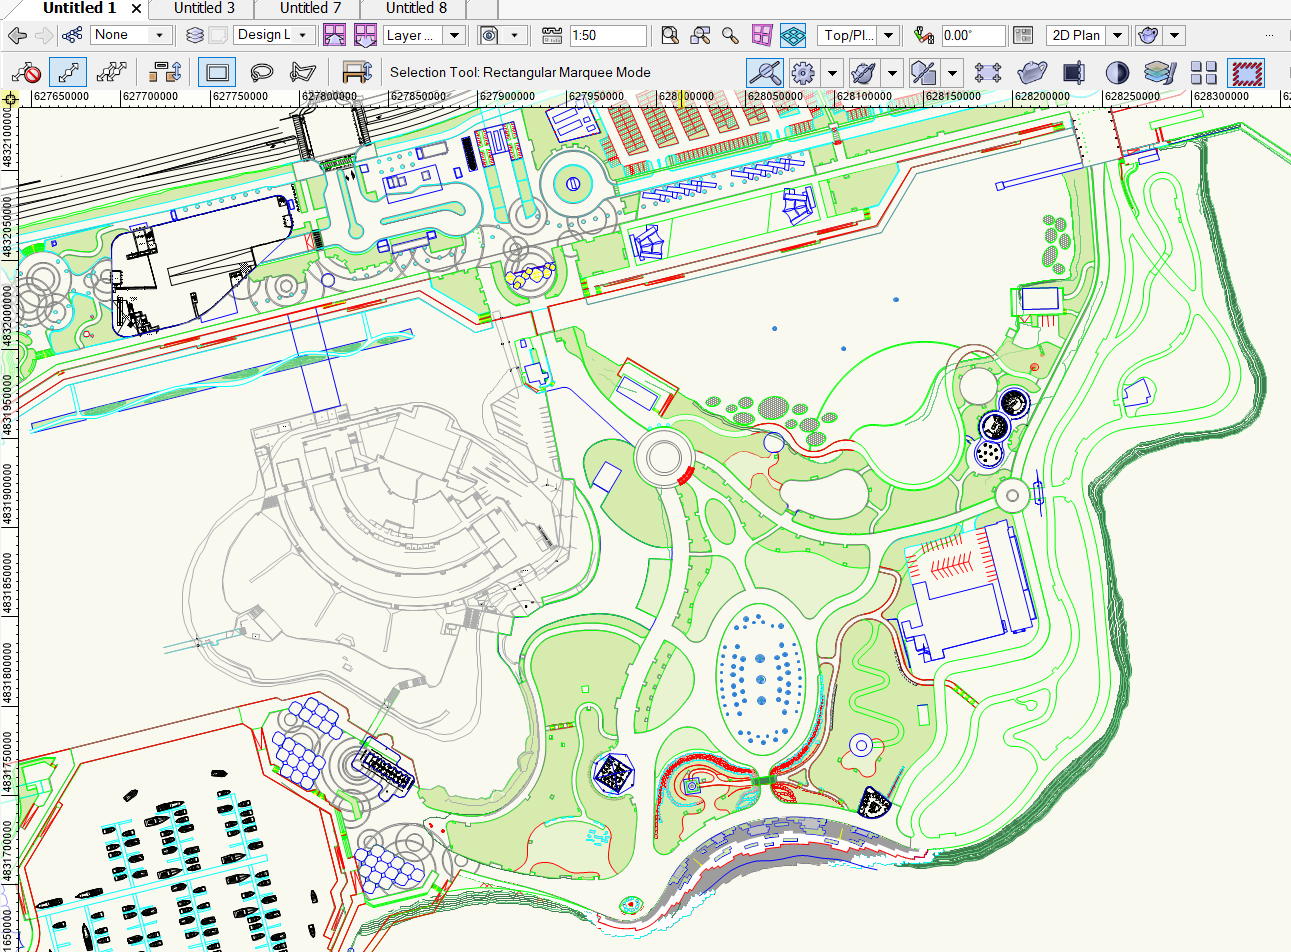The image size is (1291, 952).
Task: Click the Layers stack icon
Action: (195, 35)
